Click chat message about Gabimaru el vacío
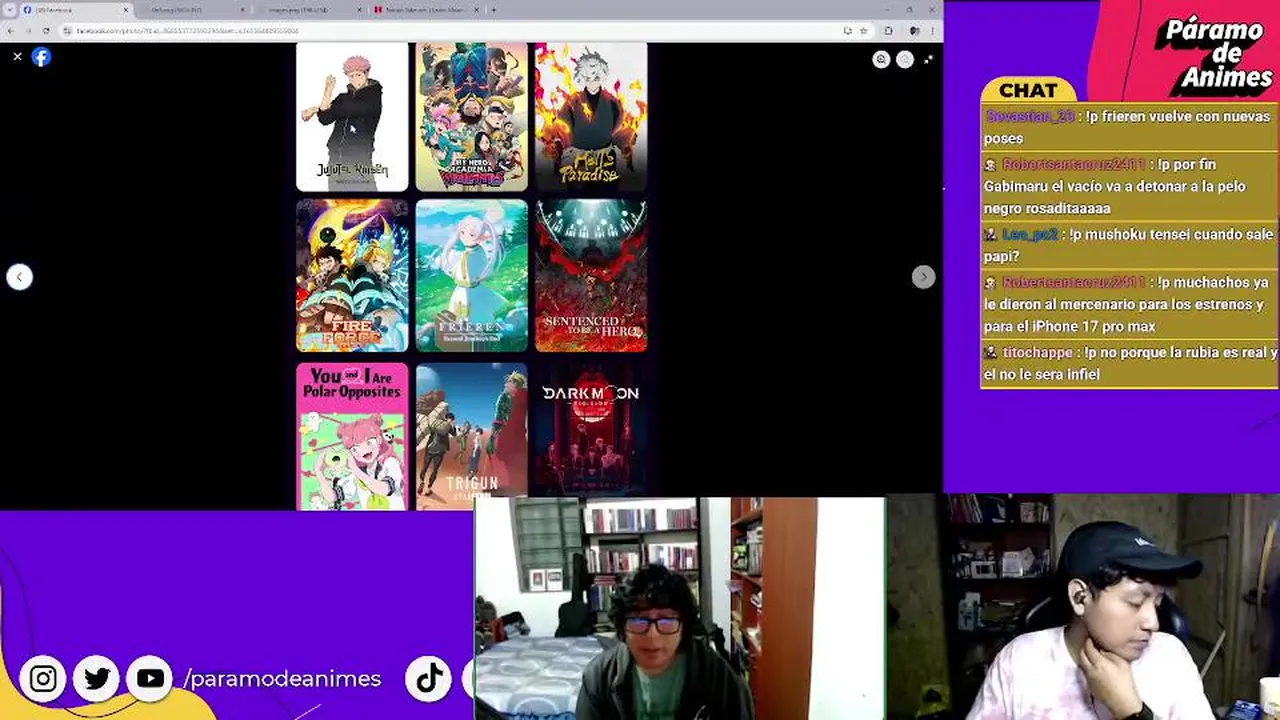1280x720 pixels. [x=1129, y=186]
